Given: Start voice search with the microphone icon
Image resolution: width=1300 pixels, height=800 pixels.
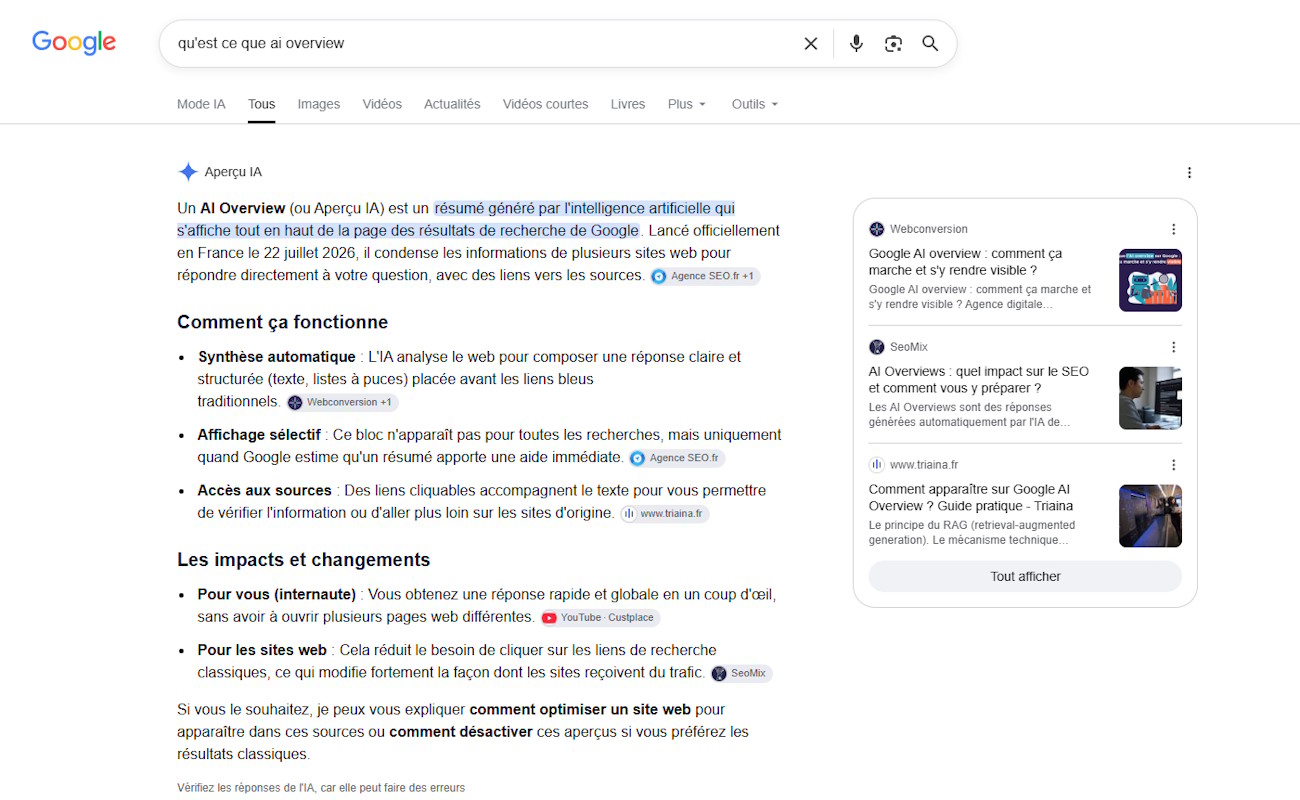Looking at the screenshot, I should click(856, 44).
